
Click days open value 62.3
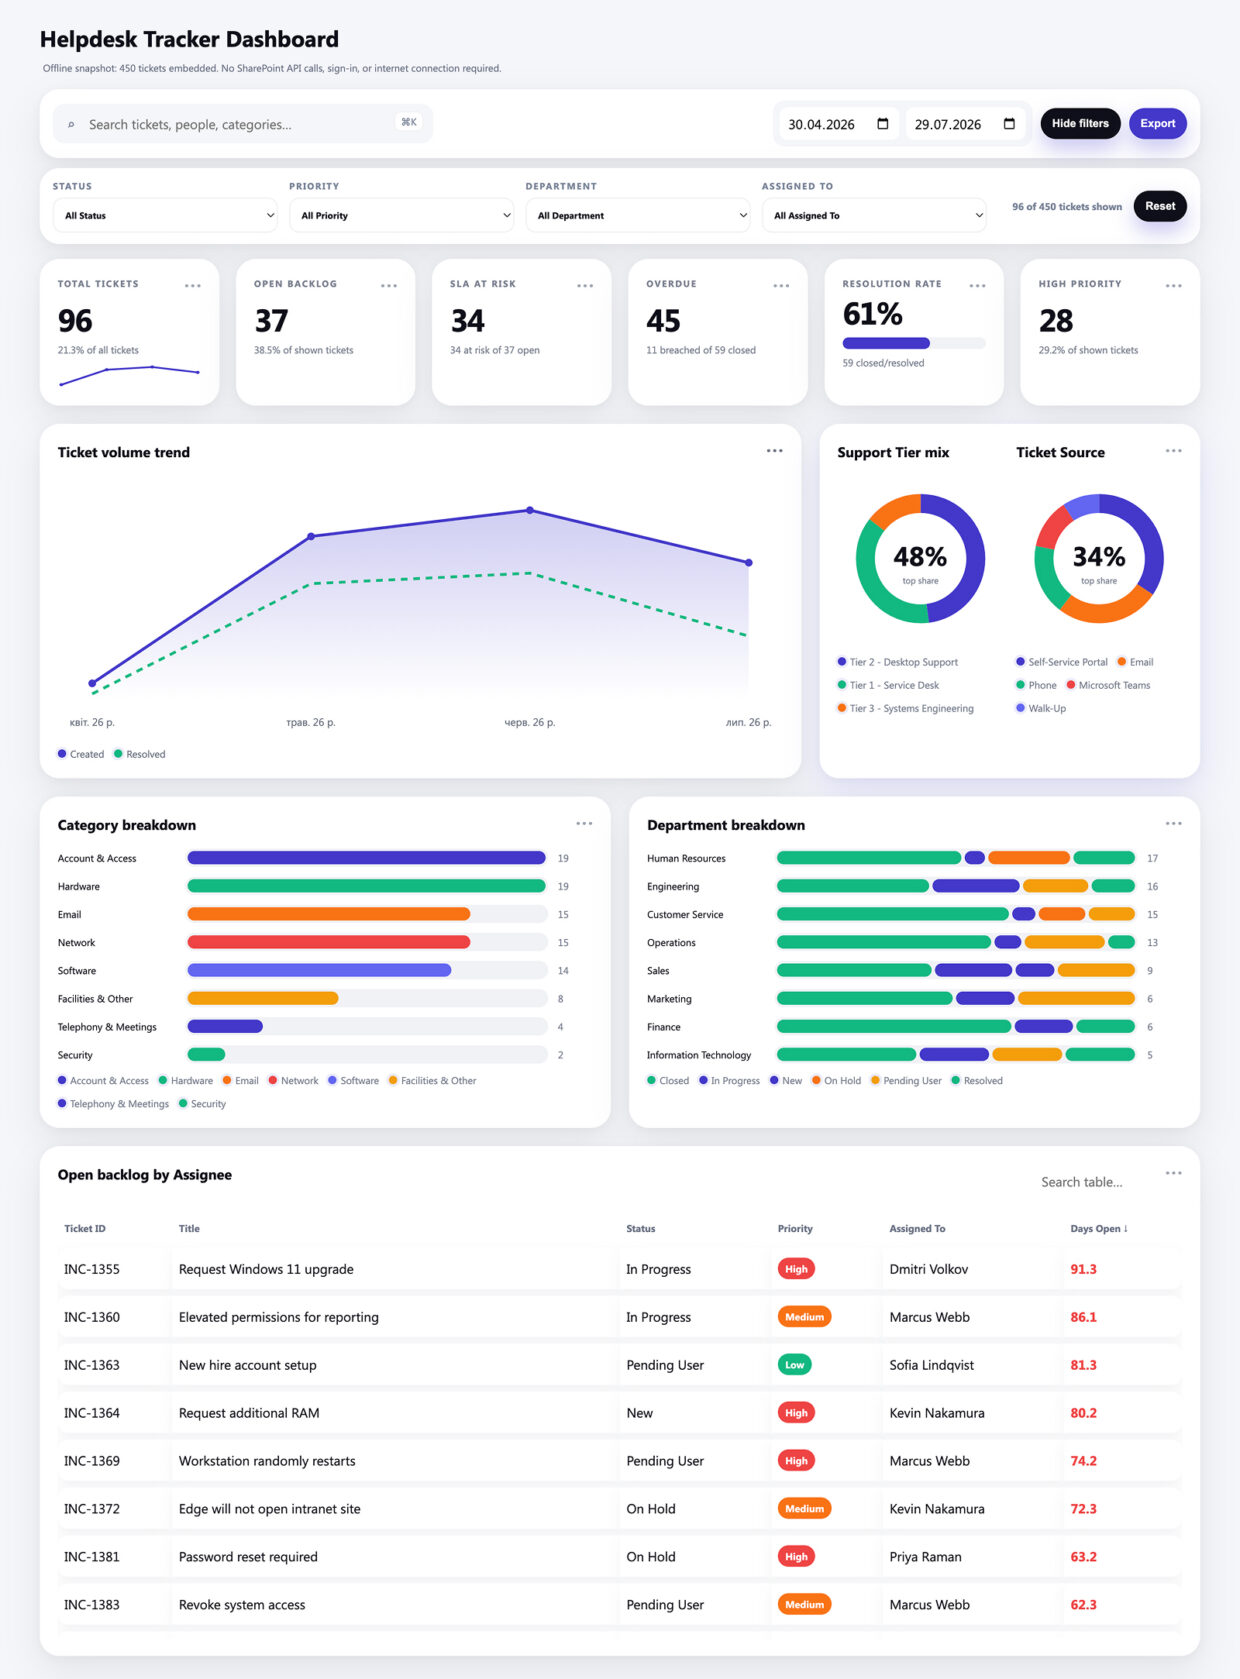1083,1605
